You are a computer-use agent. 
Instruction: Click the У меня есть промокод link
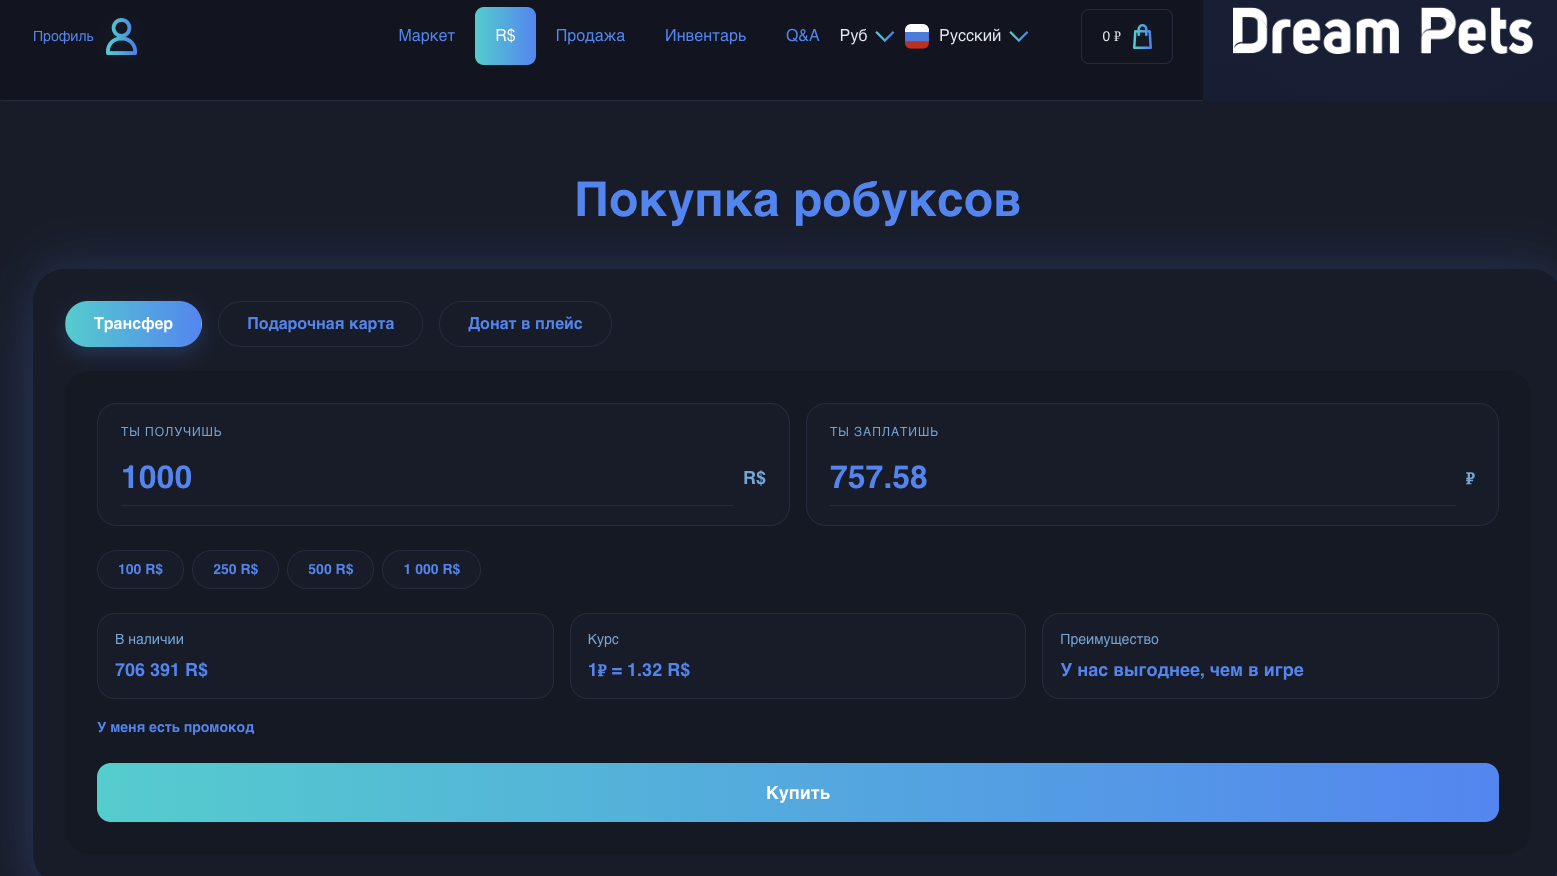click(x=175, y=727)
